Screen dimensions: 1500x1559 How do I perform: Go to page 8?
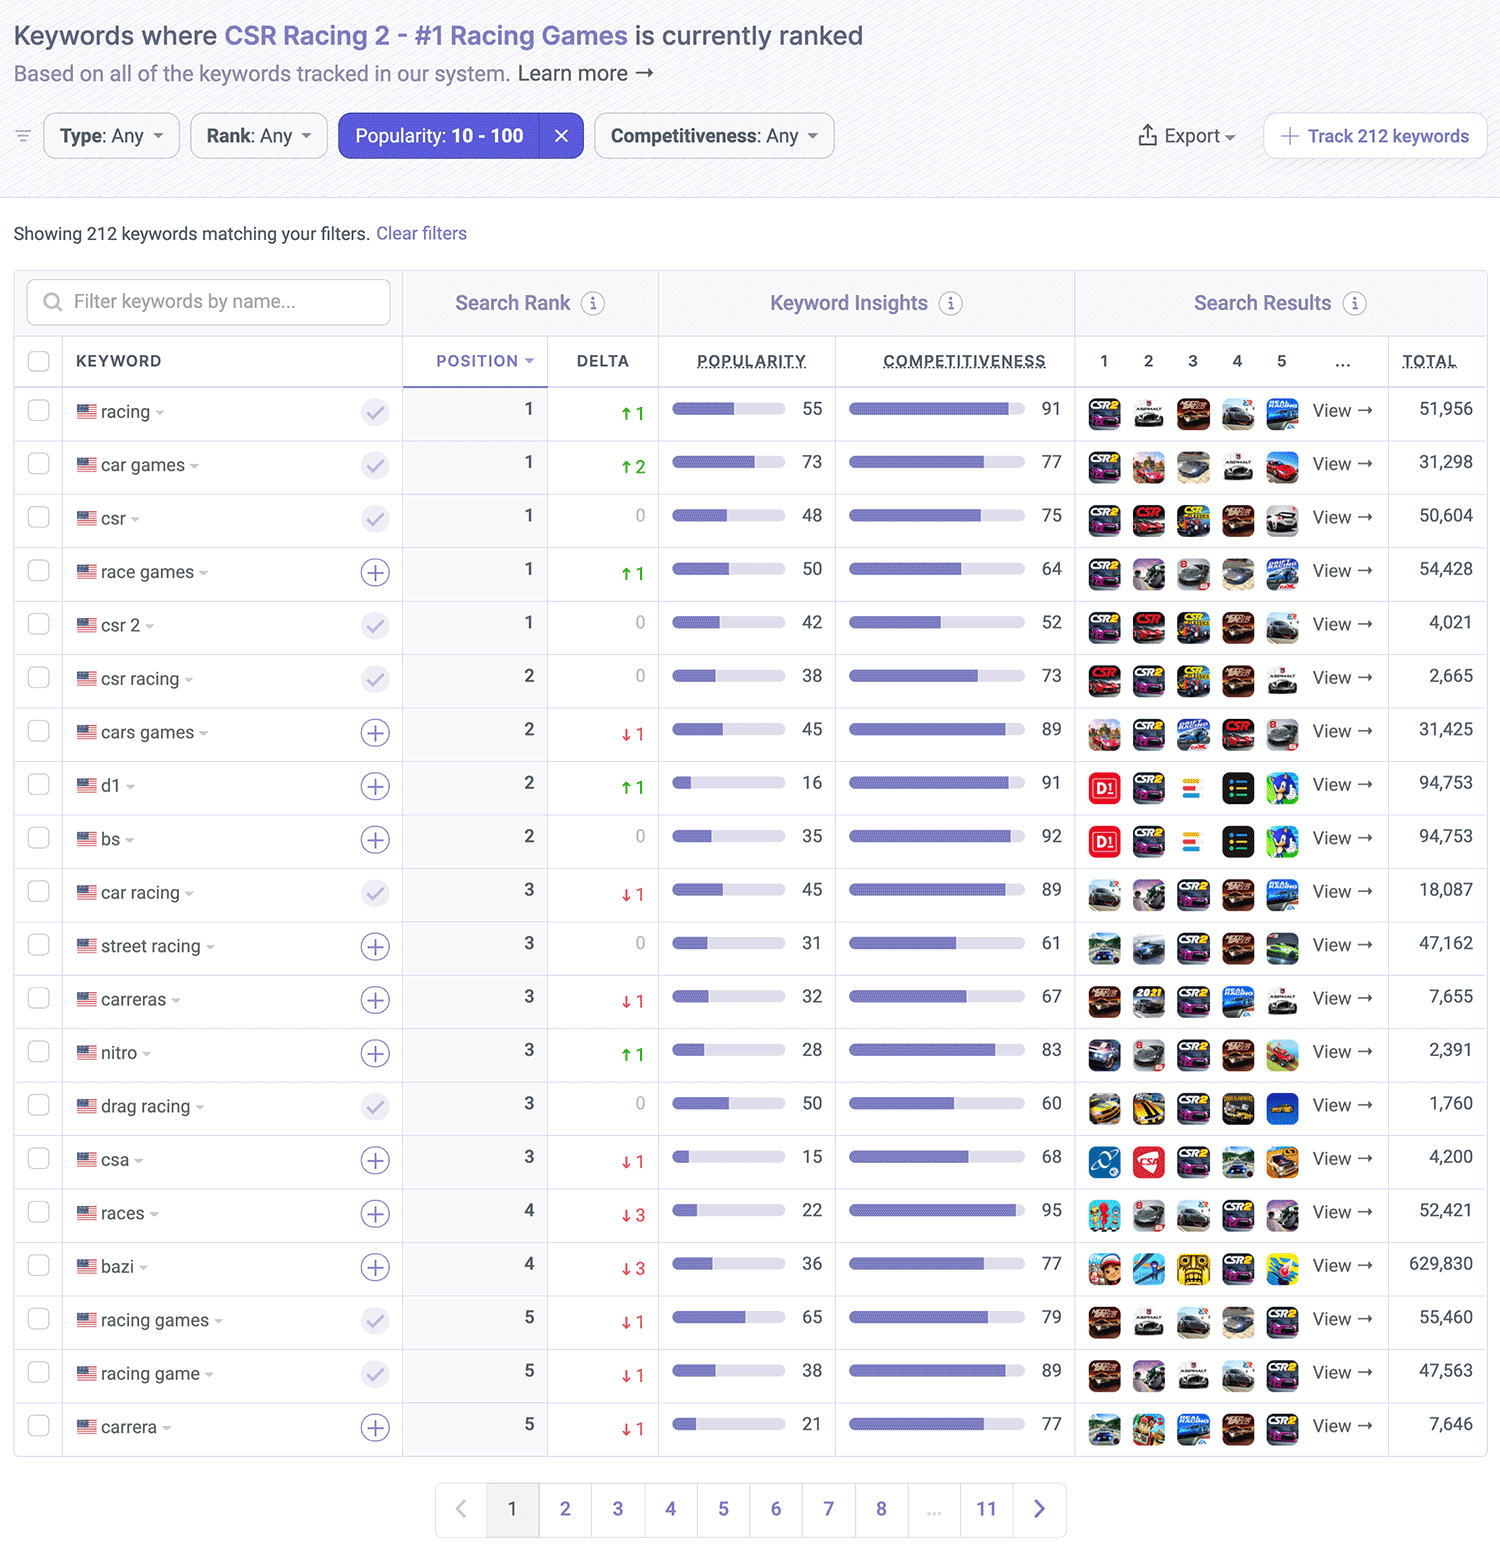click(881, 1510)
